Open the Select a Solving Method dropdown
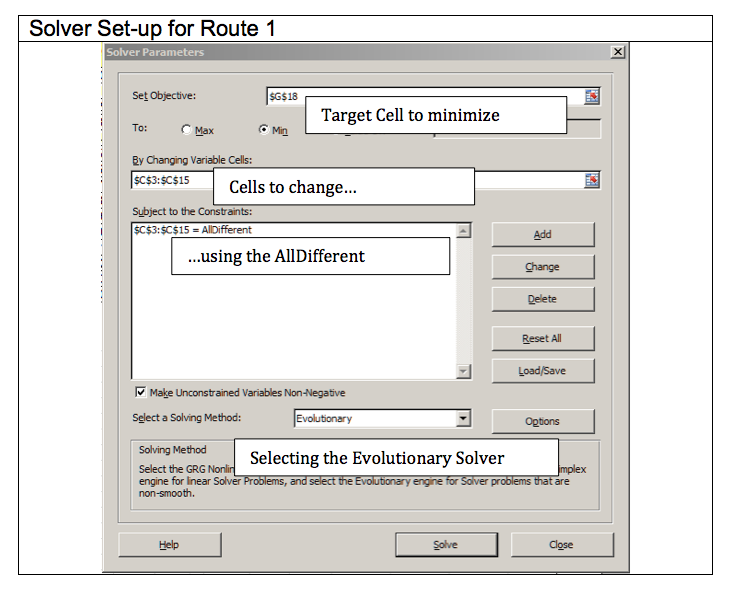Viewport: 741px width, 590px height. (462, 419)
